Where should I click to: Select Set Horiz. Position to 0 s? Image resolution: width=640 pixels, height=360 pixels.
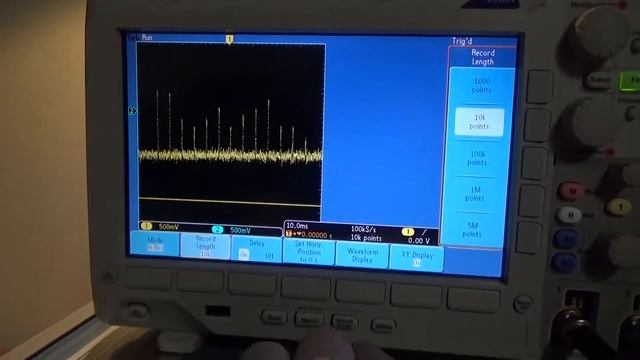coord(309,251)
